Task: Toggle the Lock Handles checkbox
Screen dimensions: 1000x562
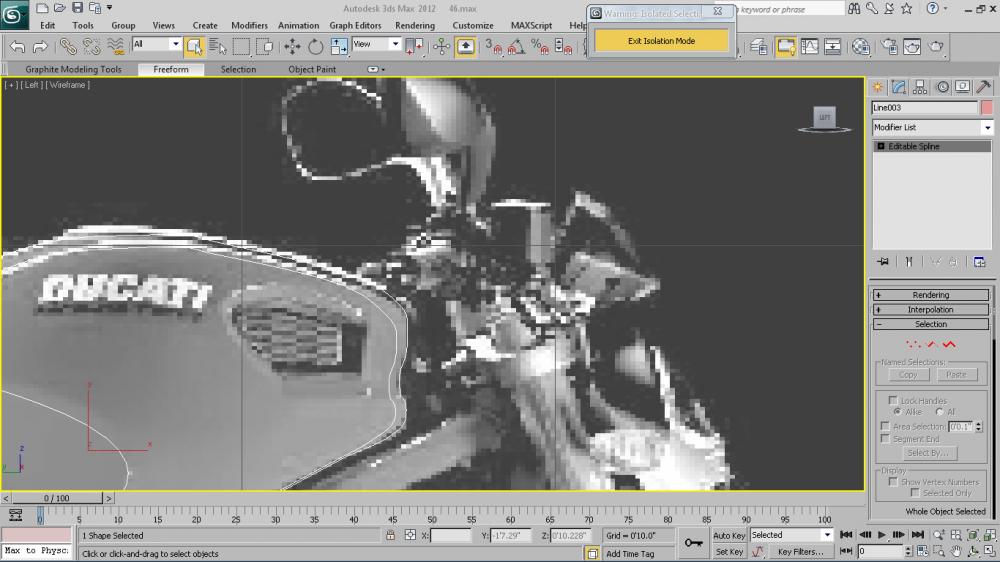Action: coord(893,400)
